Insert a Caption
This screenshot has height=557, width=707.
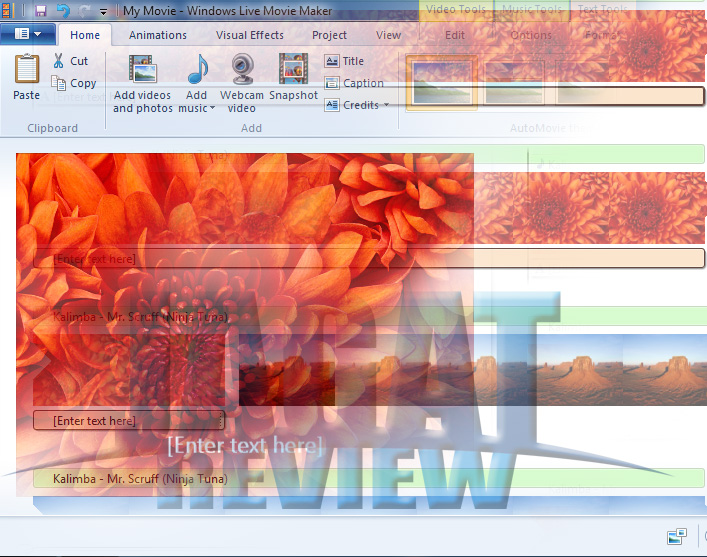[354, 83]
